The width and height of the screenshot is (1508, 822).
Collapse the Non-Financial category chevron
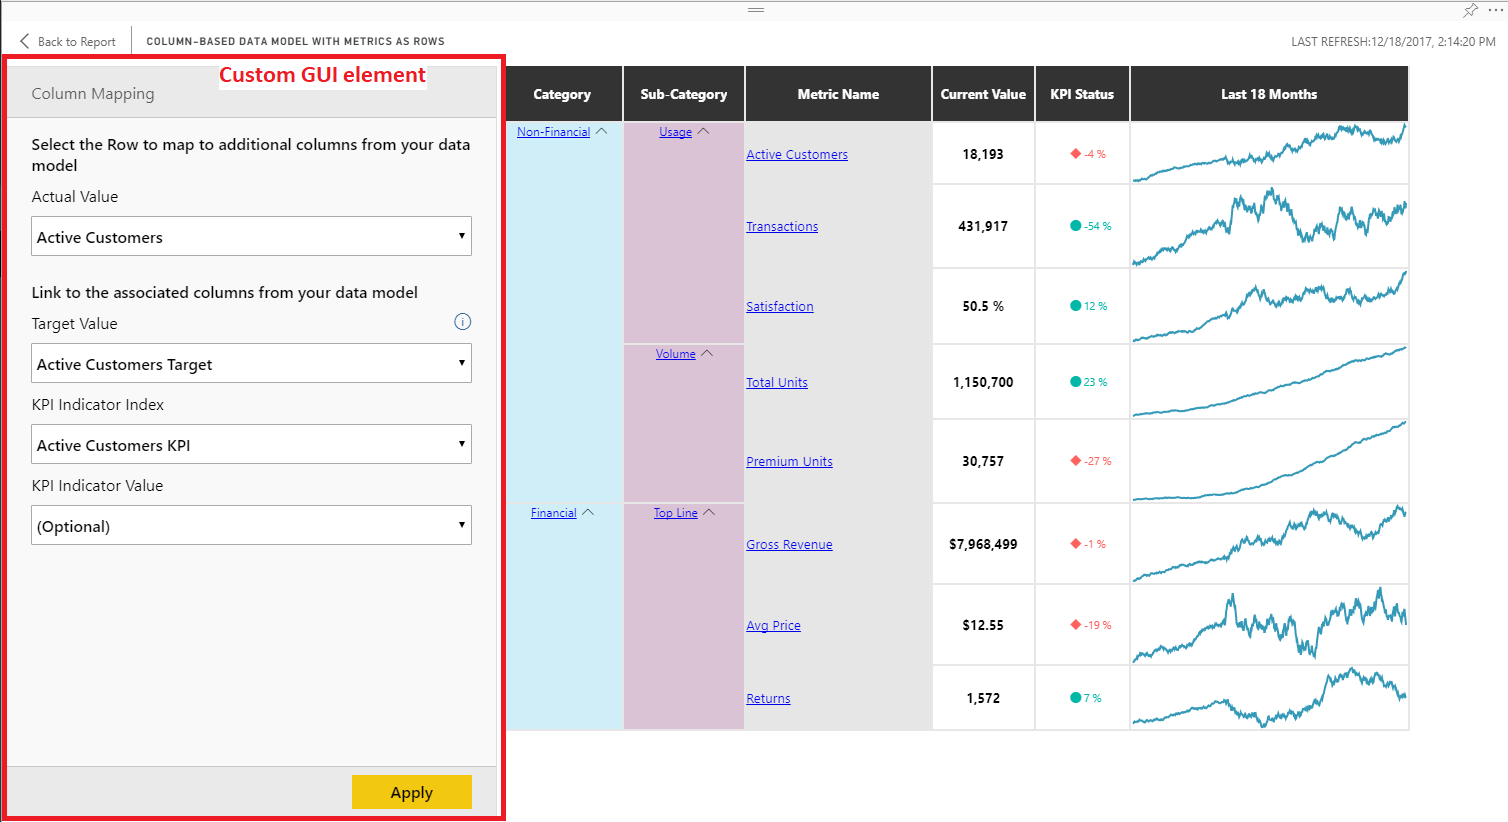(x=601, y=131)
